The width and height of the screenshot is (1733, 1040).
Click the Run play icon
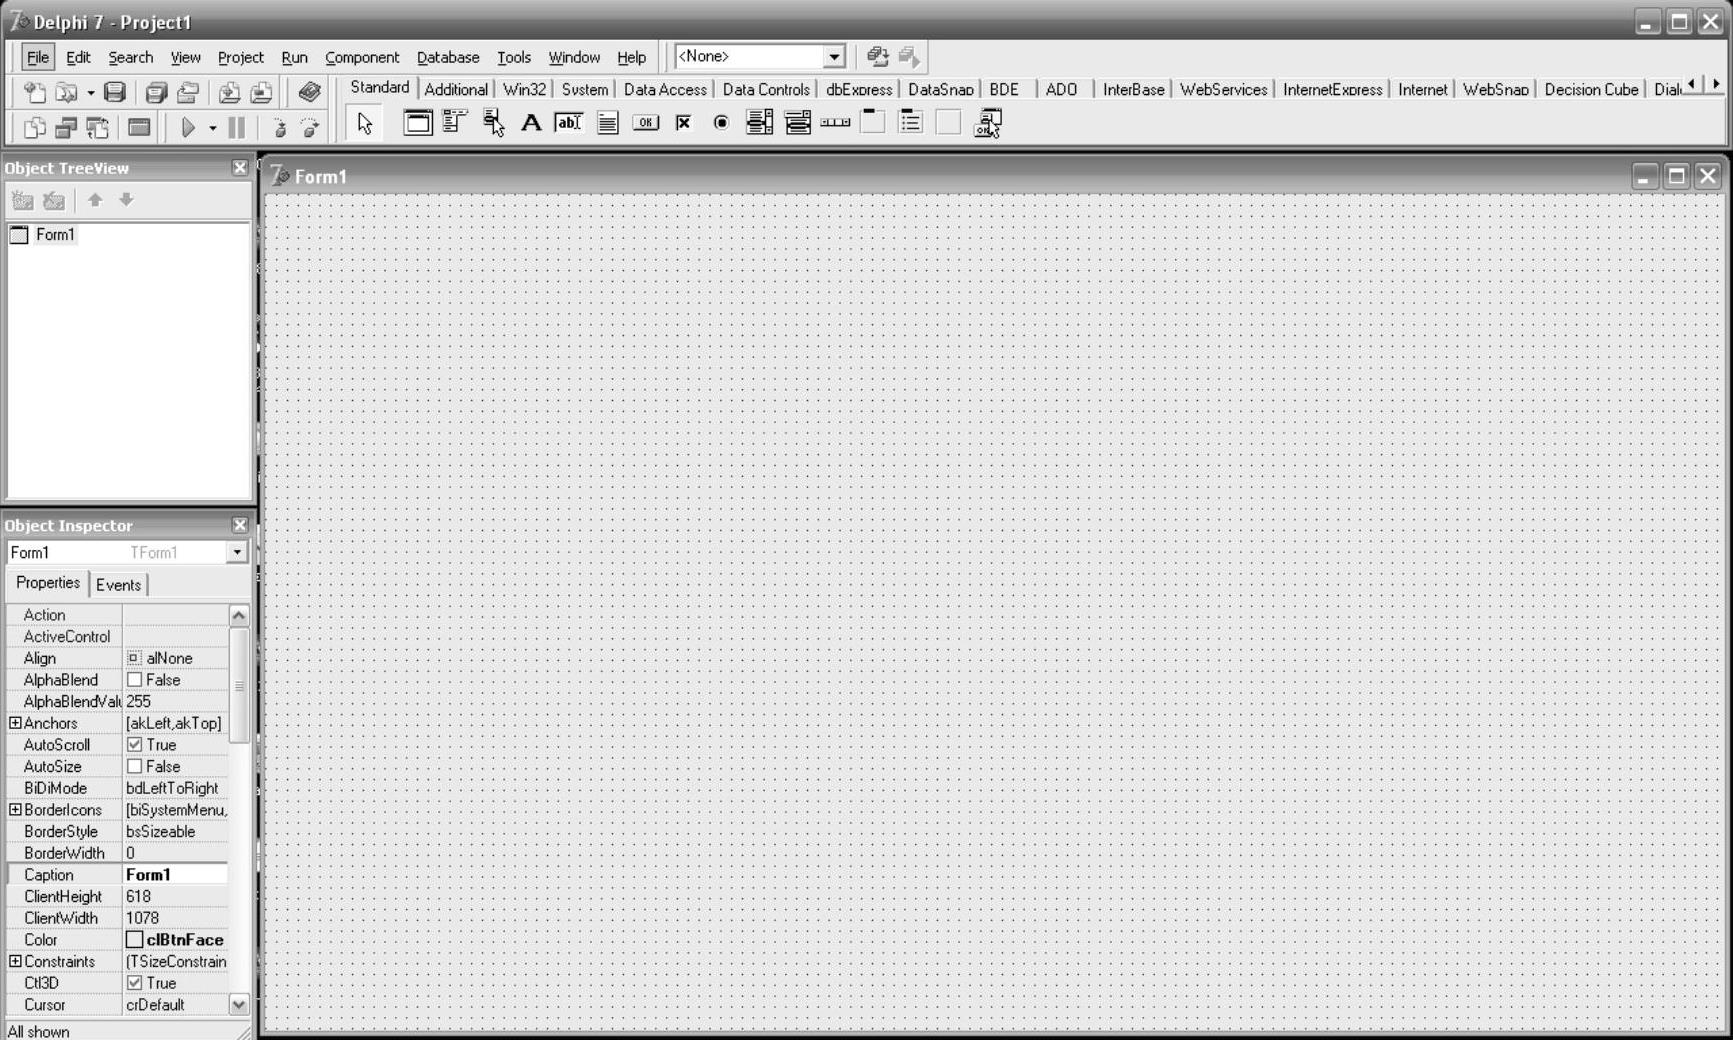click(188, 127)
